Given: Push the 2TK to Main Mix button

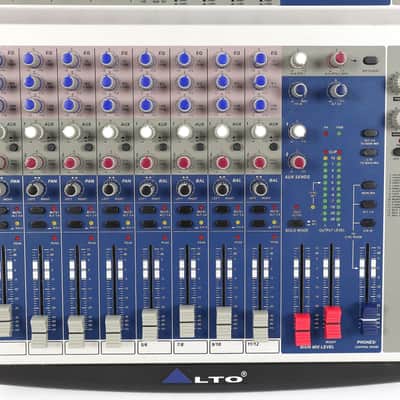Looking at the screenshot, I should tap(369, 153).
